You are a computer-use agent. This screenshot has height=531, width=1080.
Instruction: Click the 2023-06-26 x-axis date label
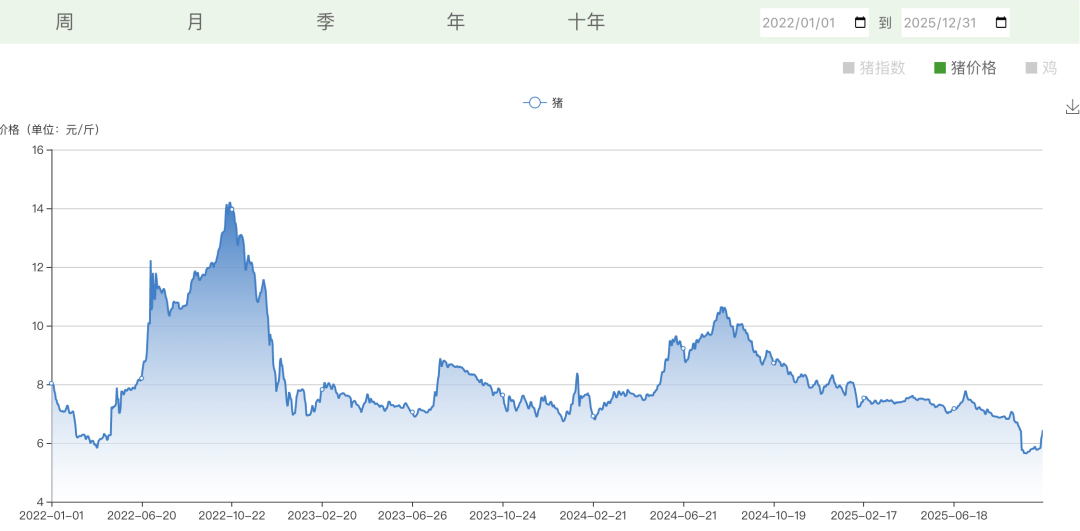412,515
